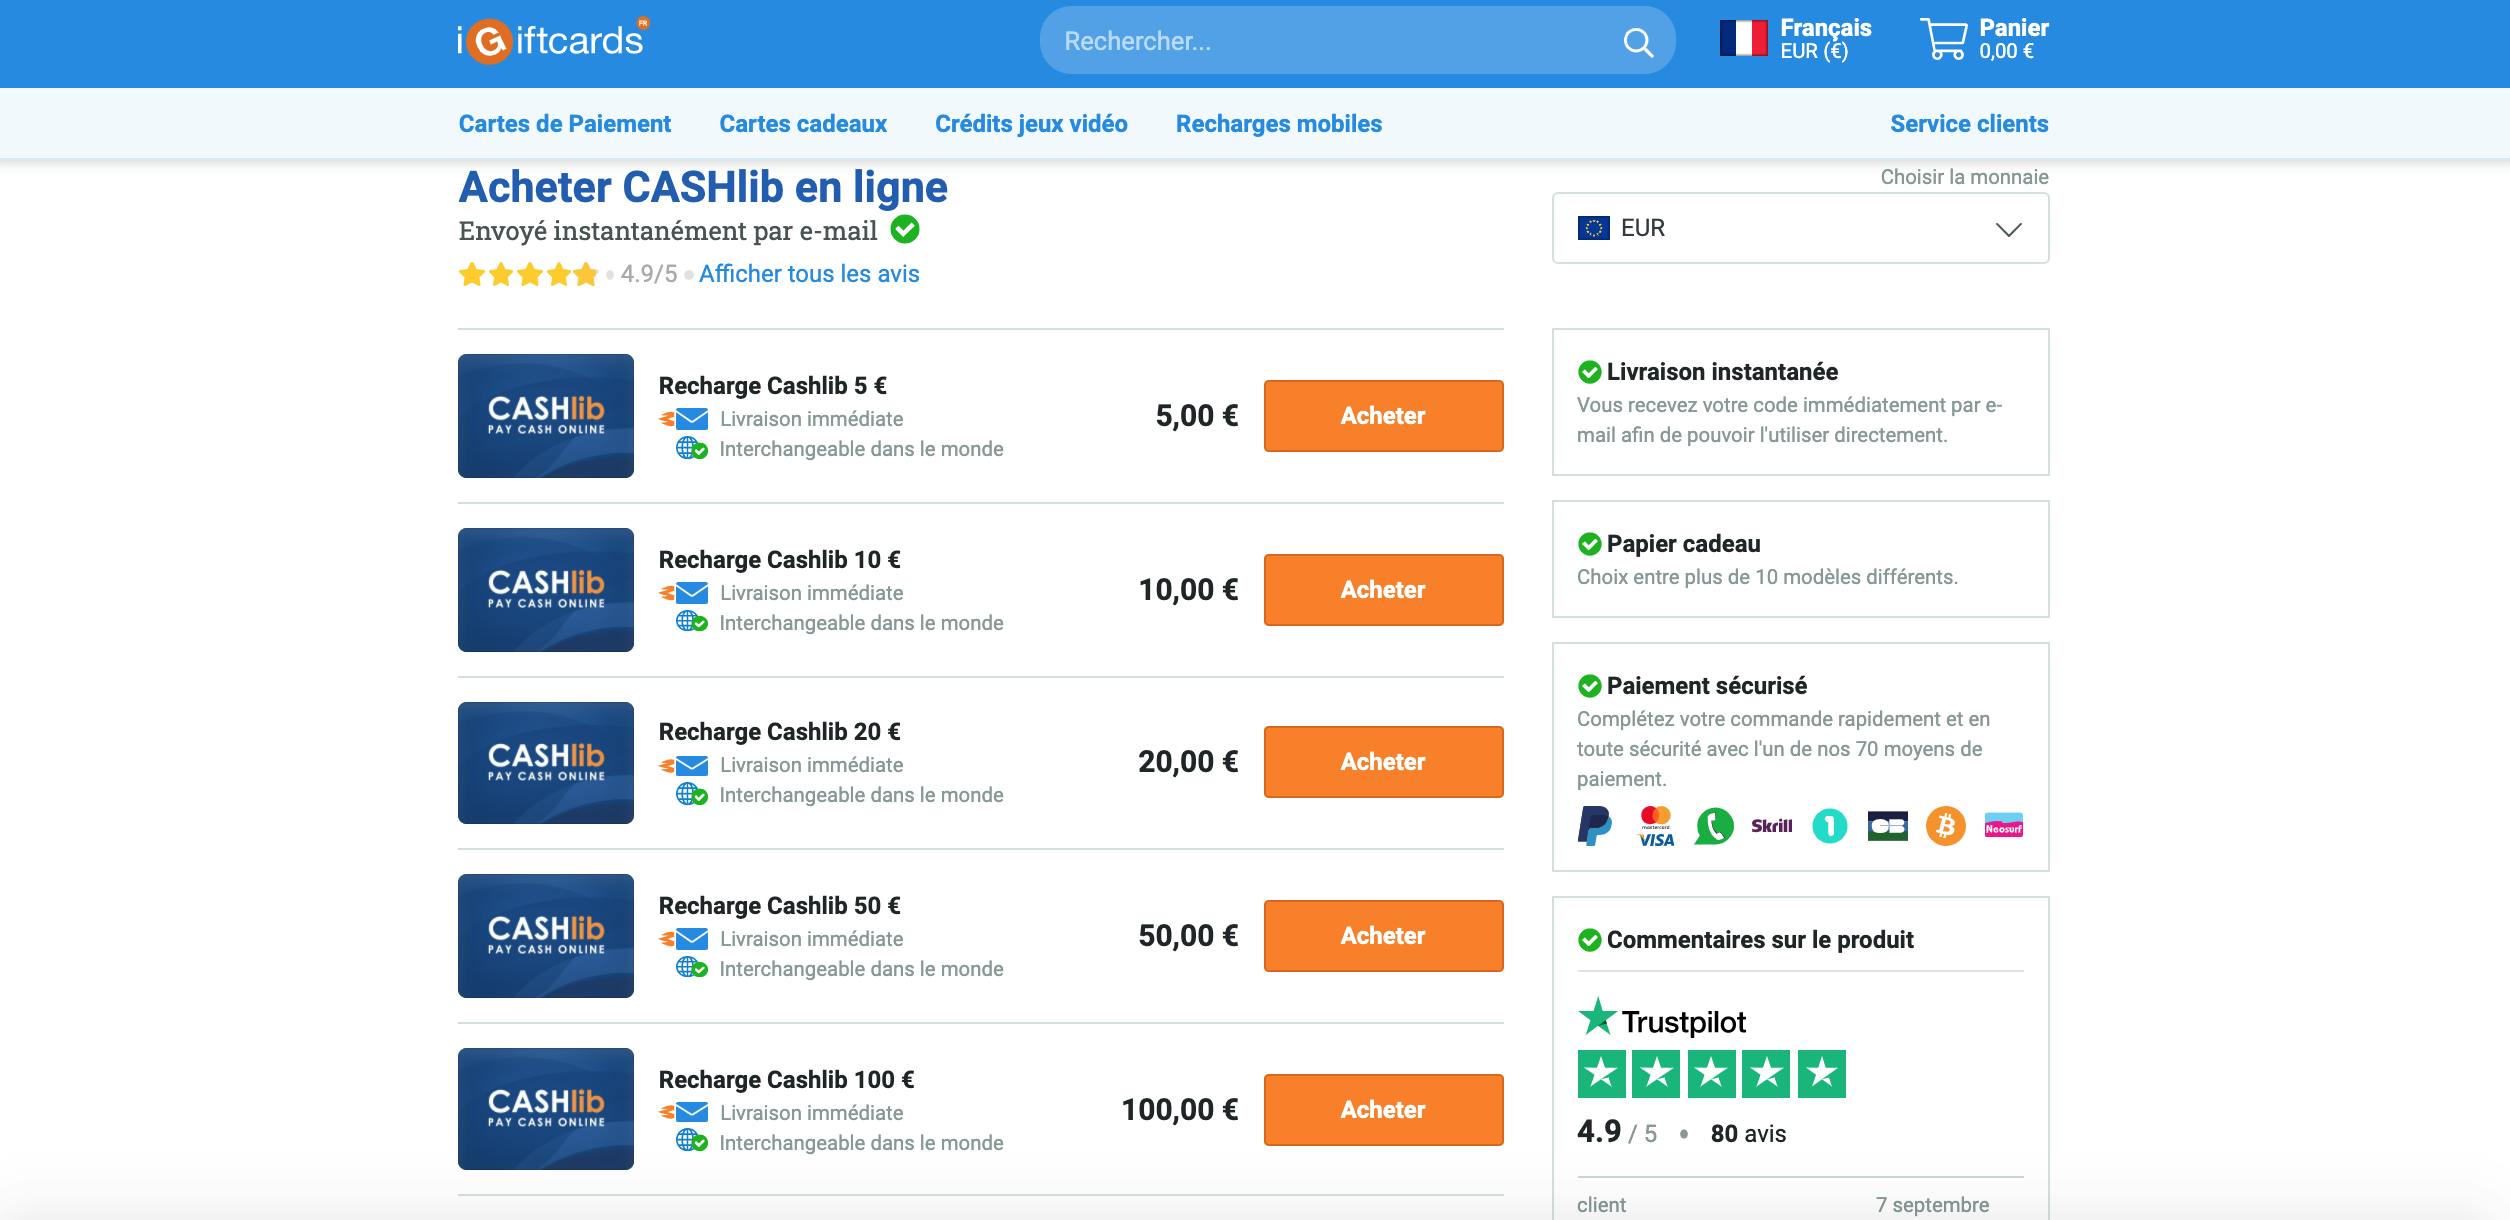Click envelope delivery icon on Cashlib 5 € row

[684, 419]
